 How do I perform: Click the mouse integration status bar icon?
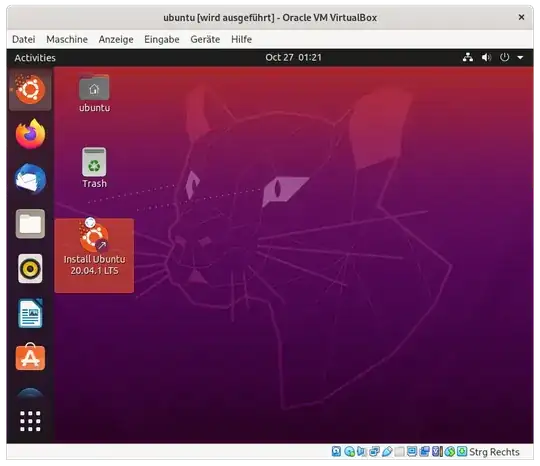(x=449, y=451)
